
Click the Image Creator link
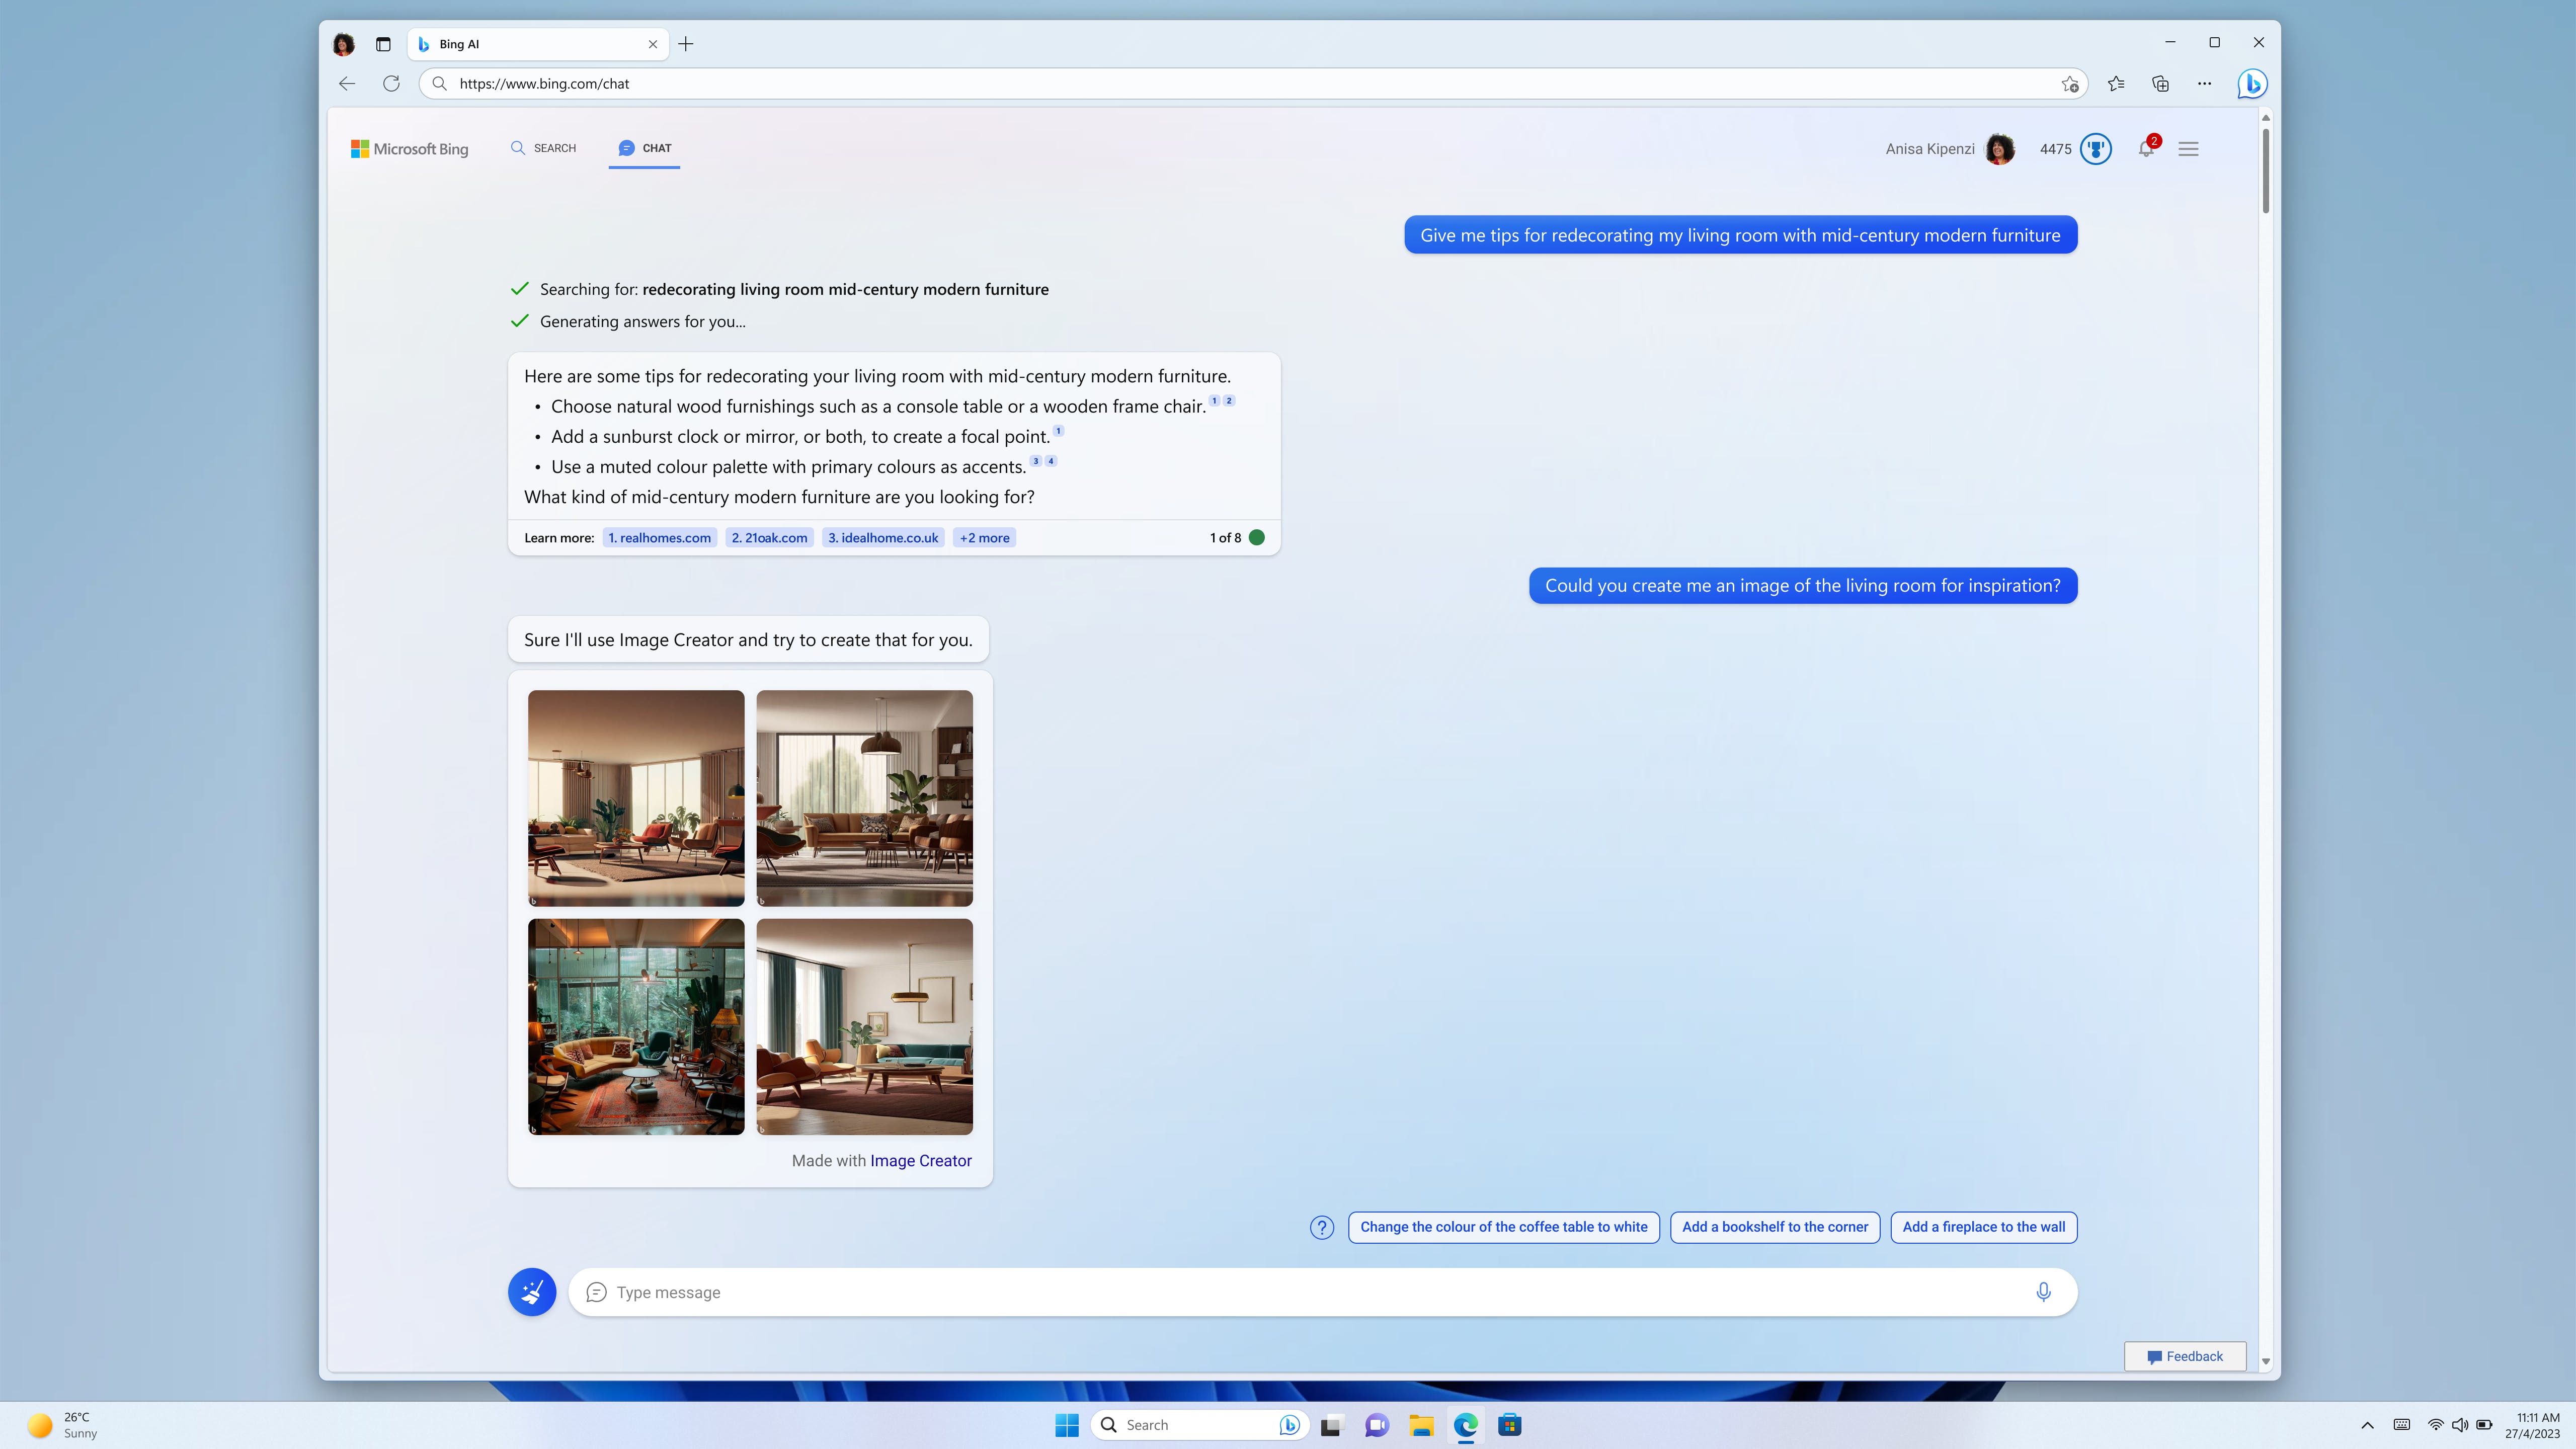coord(920,1161)
